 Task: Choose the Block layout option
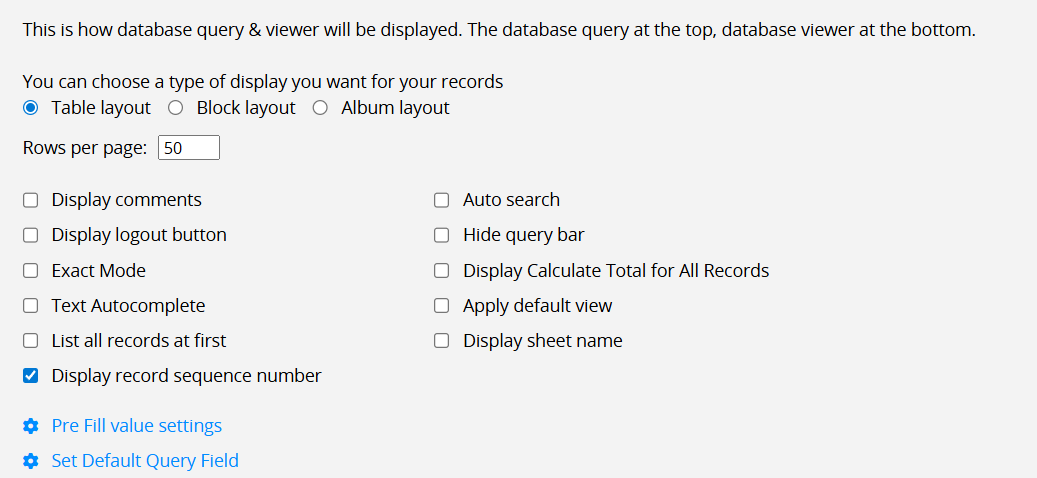(x=175, y=108)
